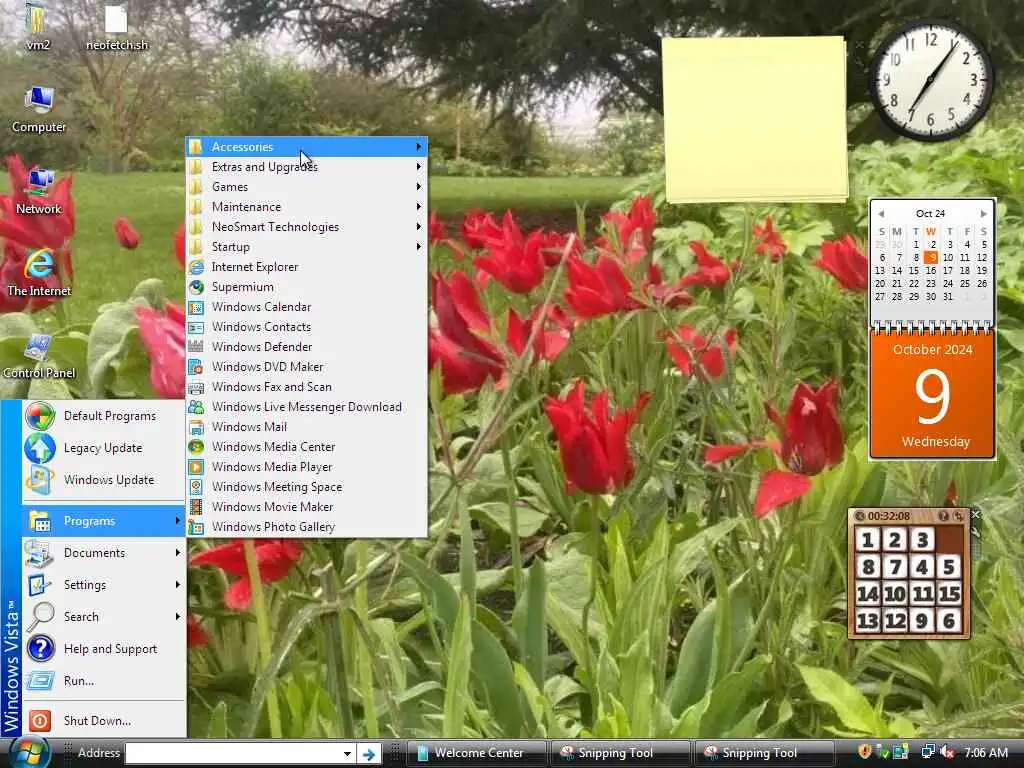
Task: Click the security shield tray icon
Action: pos(864,752)
